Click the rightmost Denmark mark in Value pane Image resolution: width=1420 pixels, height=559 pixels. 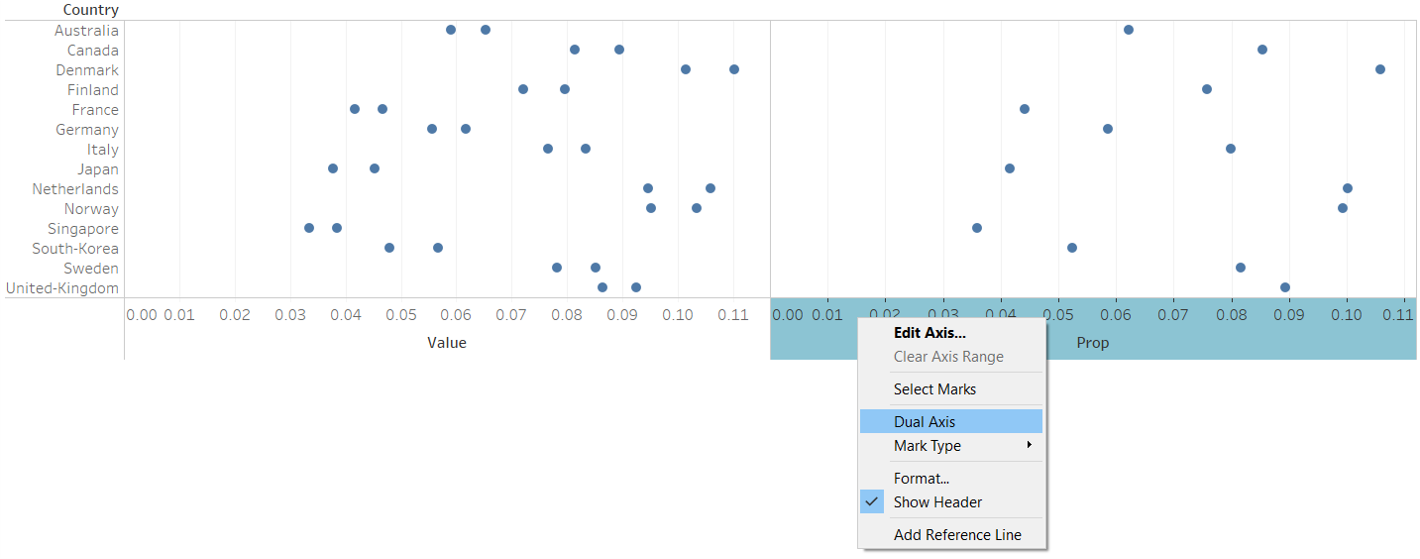734,69
